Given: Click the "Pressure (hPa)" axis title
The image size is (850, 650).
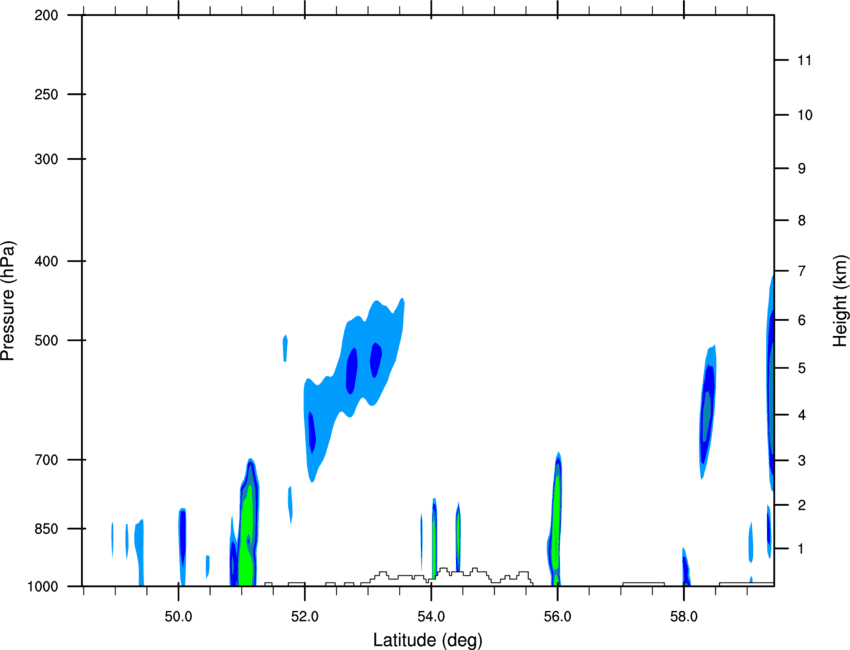Looking at the screenshot, I should [8, 301].
